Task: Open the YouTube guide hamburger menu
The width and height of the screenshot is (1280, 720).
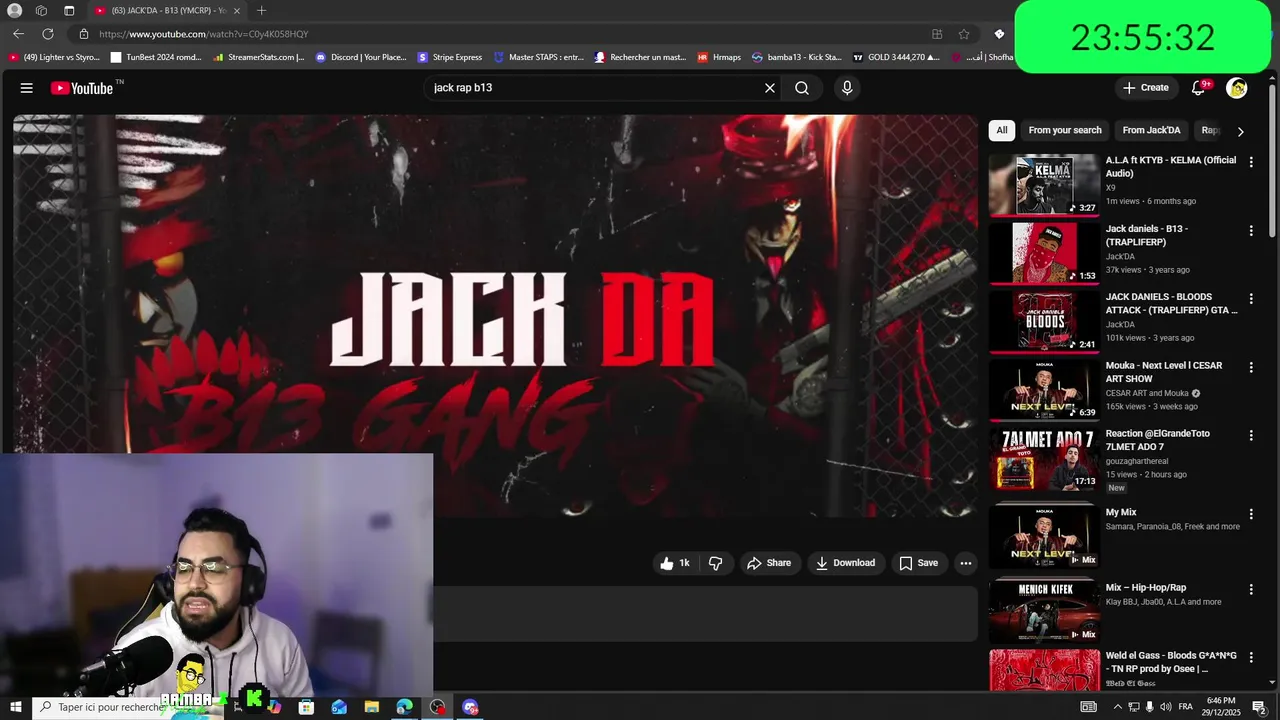Action: [x=27, y=88]
